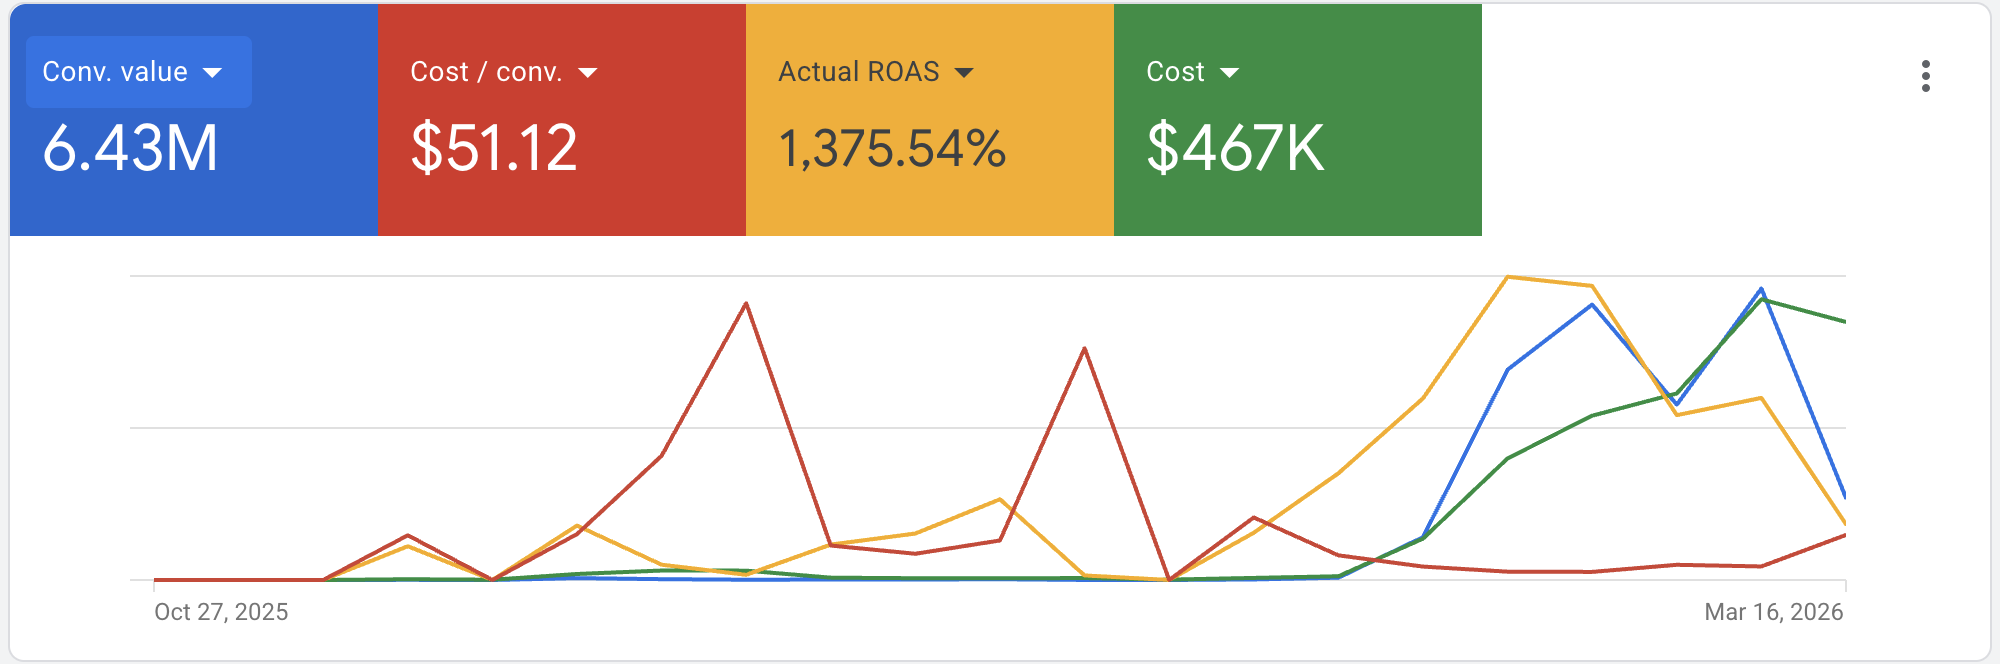
Task: Click the second red line spike
Action: tap(1085, 348)
